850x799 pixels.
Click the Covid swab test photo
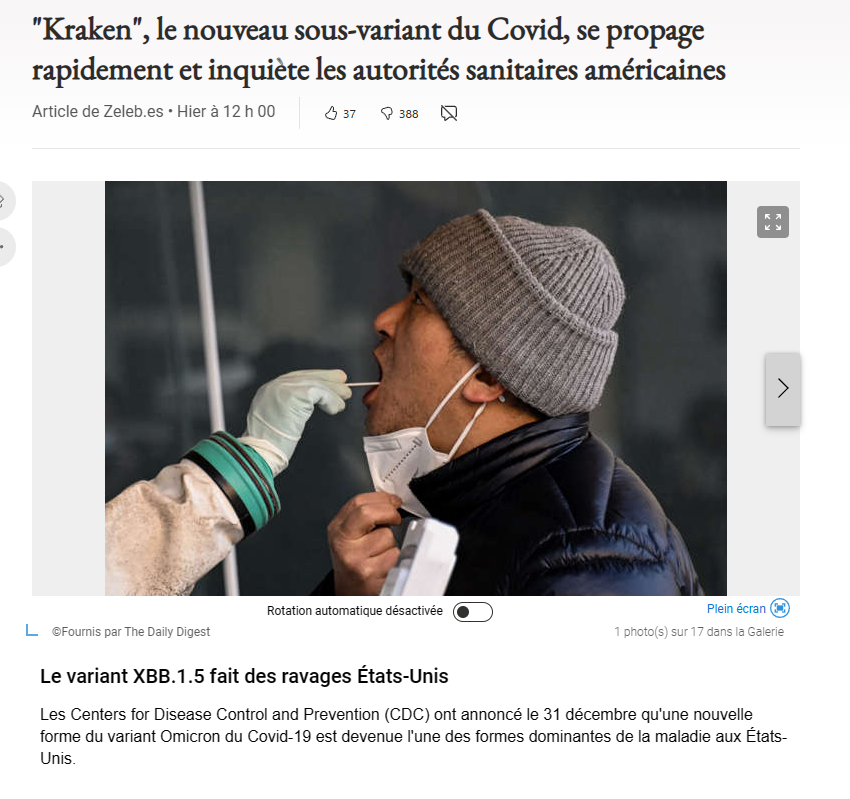tap(415, 388)
